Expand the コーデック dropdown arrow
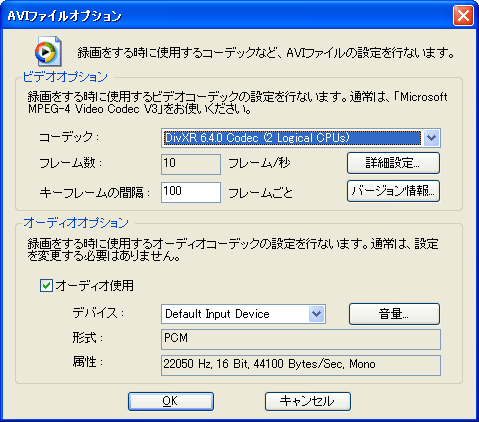Screen dimensions: 479x422 point(431,138)
